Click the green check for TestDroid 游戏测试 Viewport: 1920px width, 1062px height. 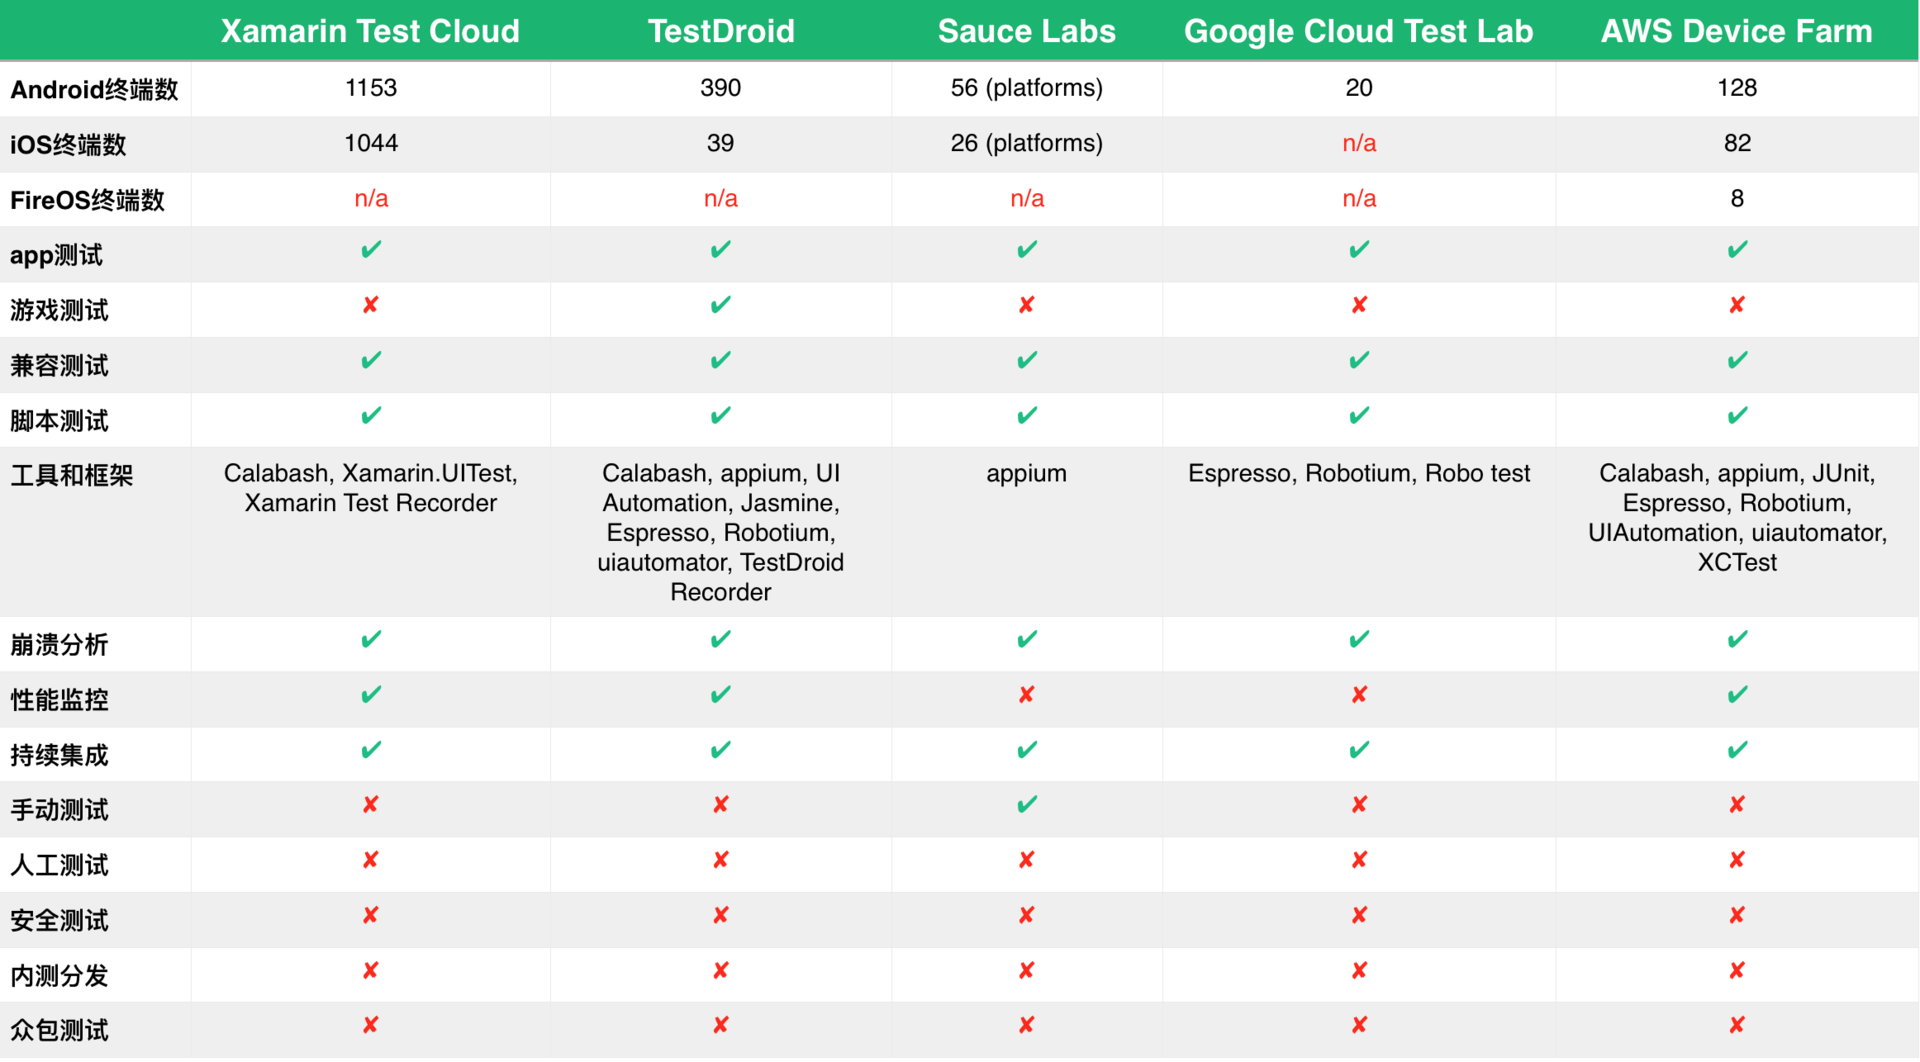click(x=720, y=305)
